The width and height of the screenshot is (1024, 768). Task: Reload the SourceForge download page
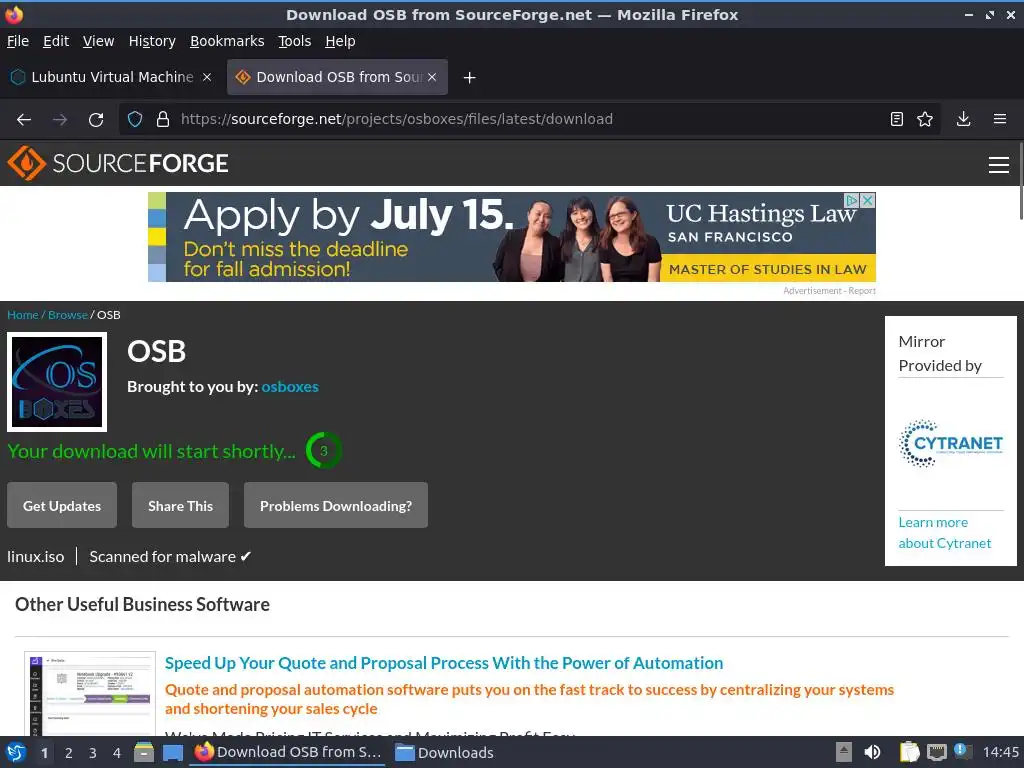click(x=96, y=120)
